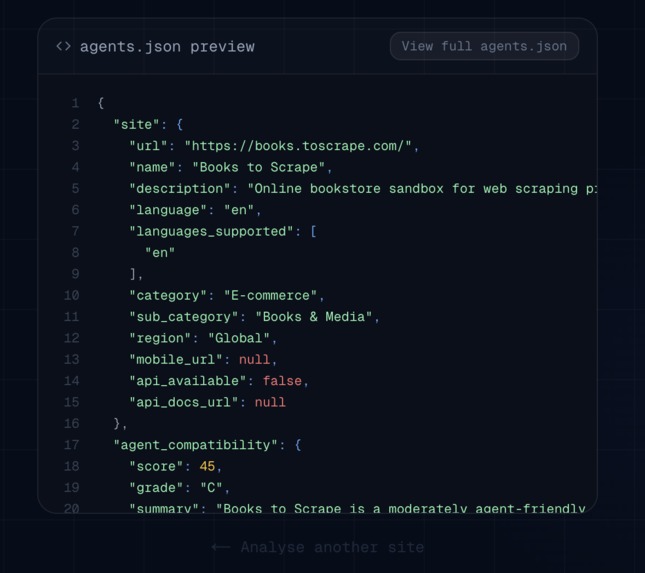The width and height of the screenshot is (645, 573).
Task: Click the "en" array entry on line 8
Action: 160,253
